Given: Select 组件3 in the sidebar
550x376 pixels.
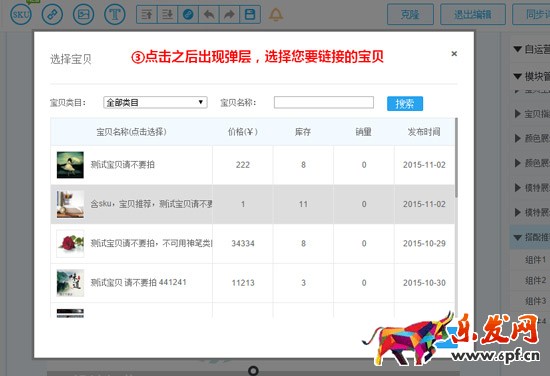Looking at the screenshot, I should tap(536, 301).
